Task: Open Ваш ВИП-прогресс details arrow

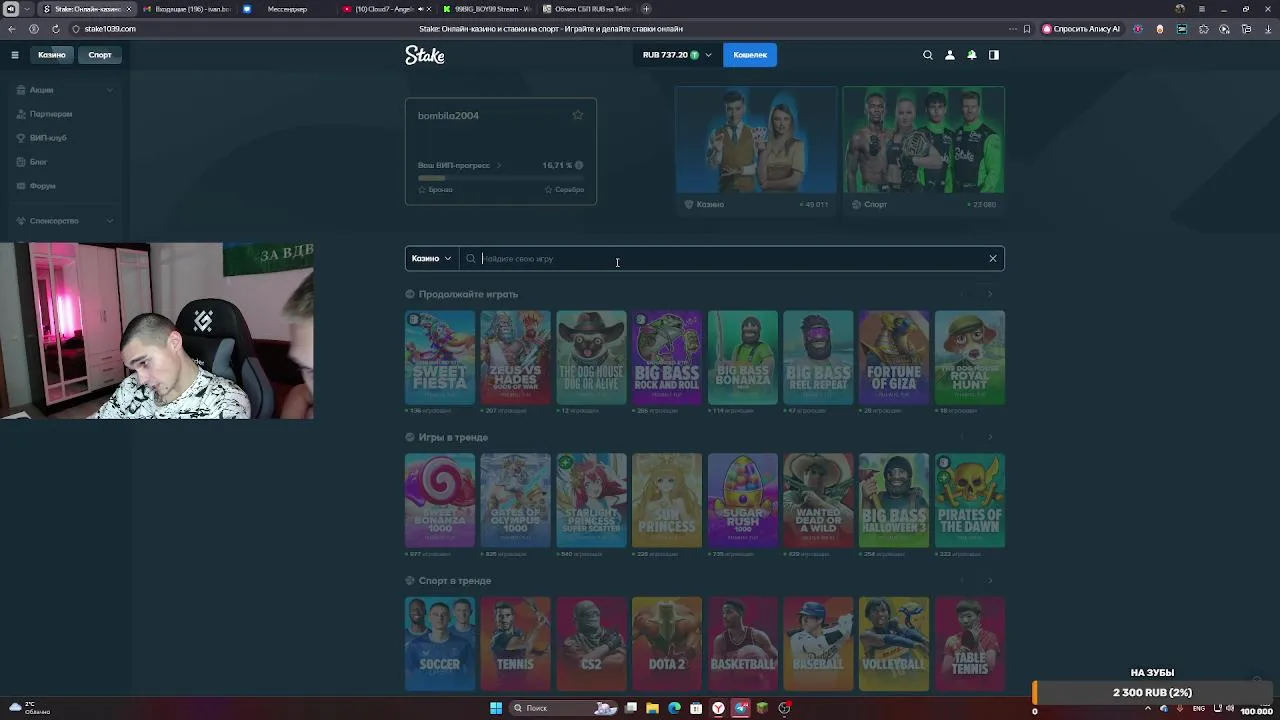Action: coord(499,166)
